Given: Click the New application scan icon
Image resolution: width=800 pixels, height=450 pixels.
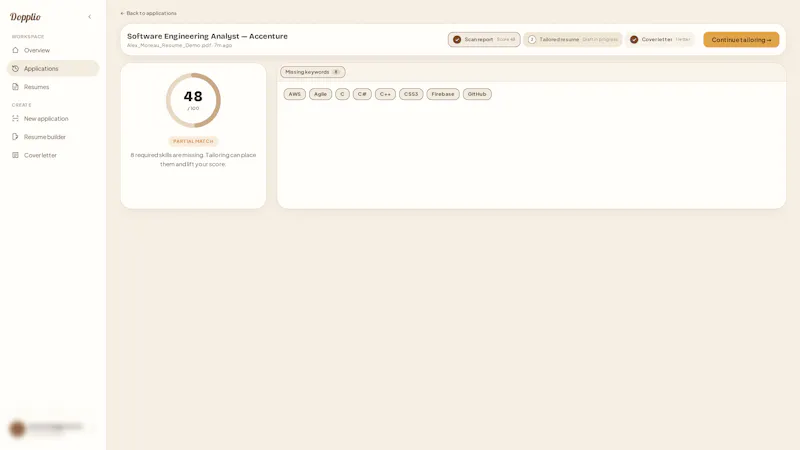Looking at the screenshot, I should [x=15, y=118].
